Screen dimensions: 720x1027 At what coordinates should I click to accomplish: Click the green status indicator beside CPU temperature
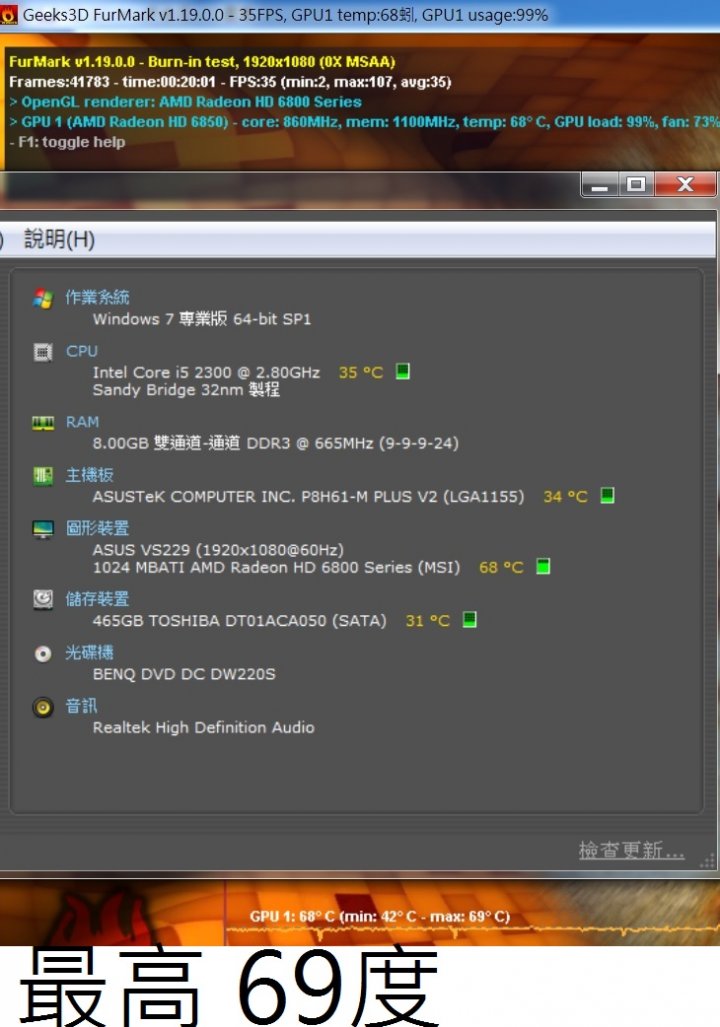[403, 371]
